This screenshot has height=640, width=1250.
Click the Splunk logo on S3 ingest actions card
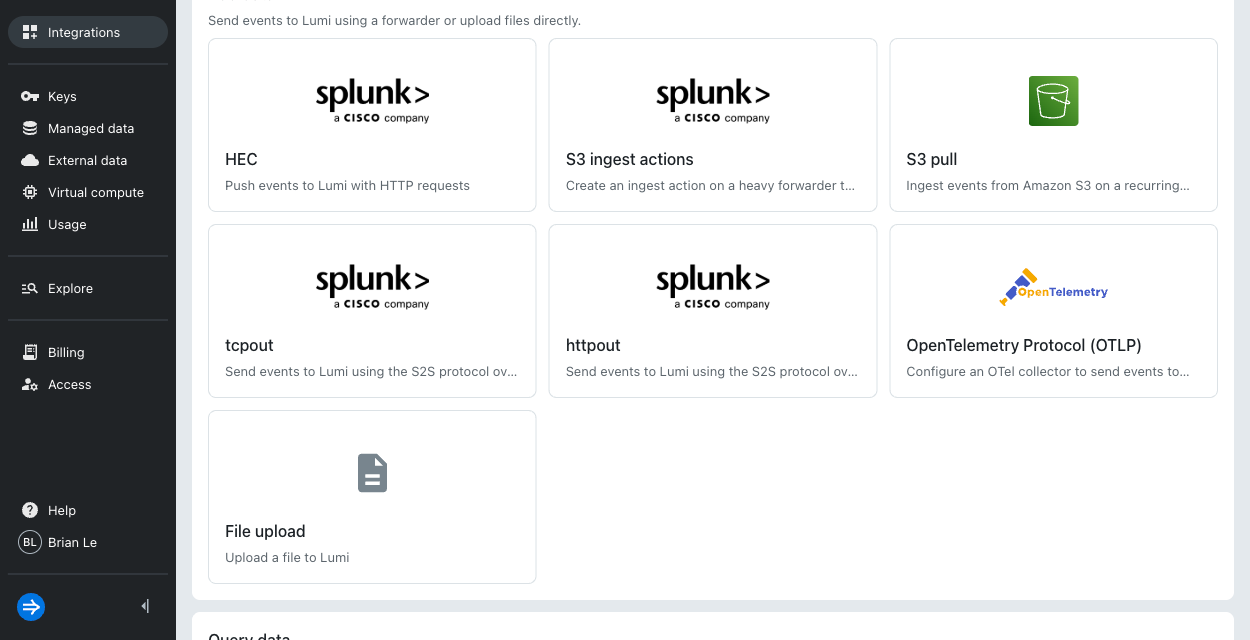coord(713,101)
